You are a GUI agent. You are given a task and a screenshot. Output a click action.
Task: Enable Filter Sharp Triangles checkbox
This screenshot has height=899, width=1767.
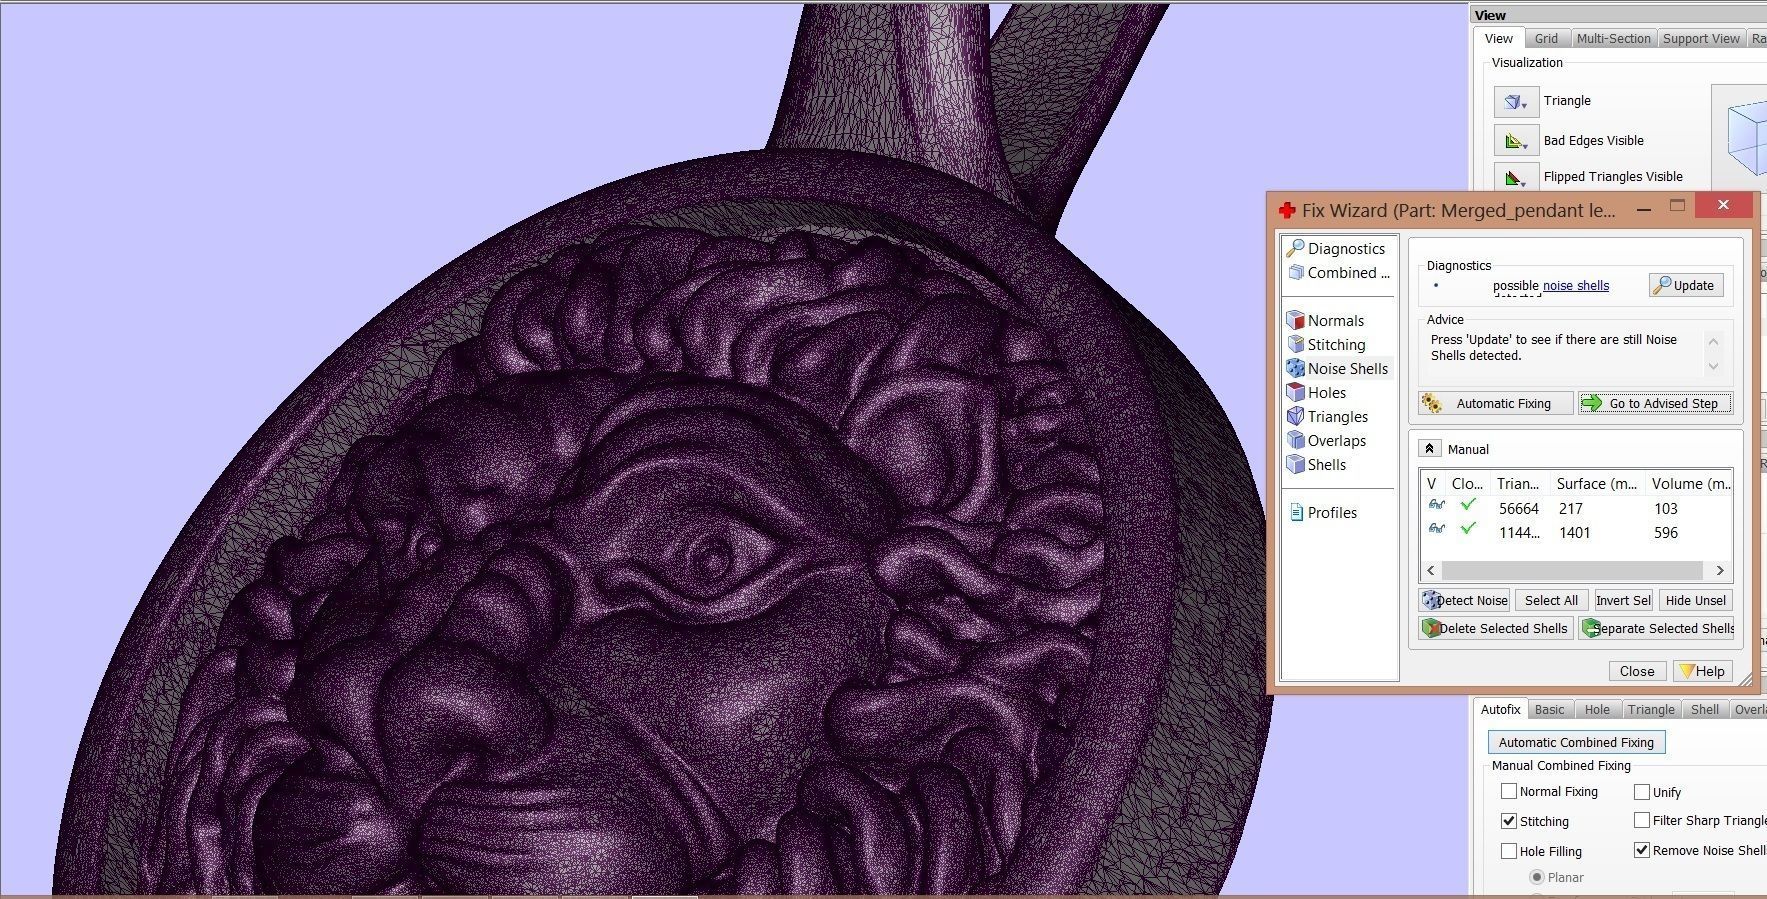point(1642,820)
